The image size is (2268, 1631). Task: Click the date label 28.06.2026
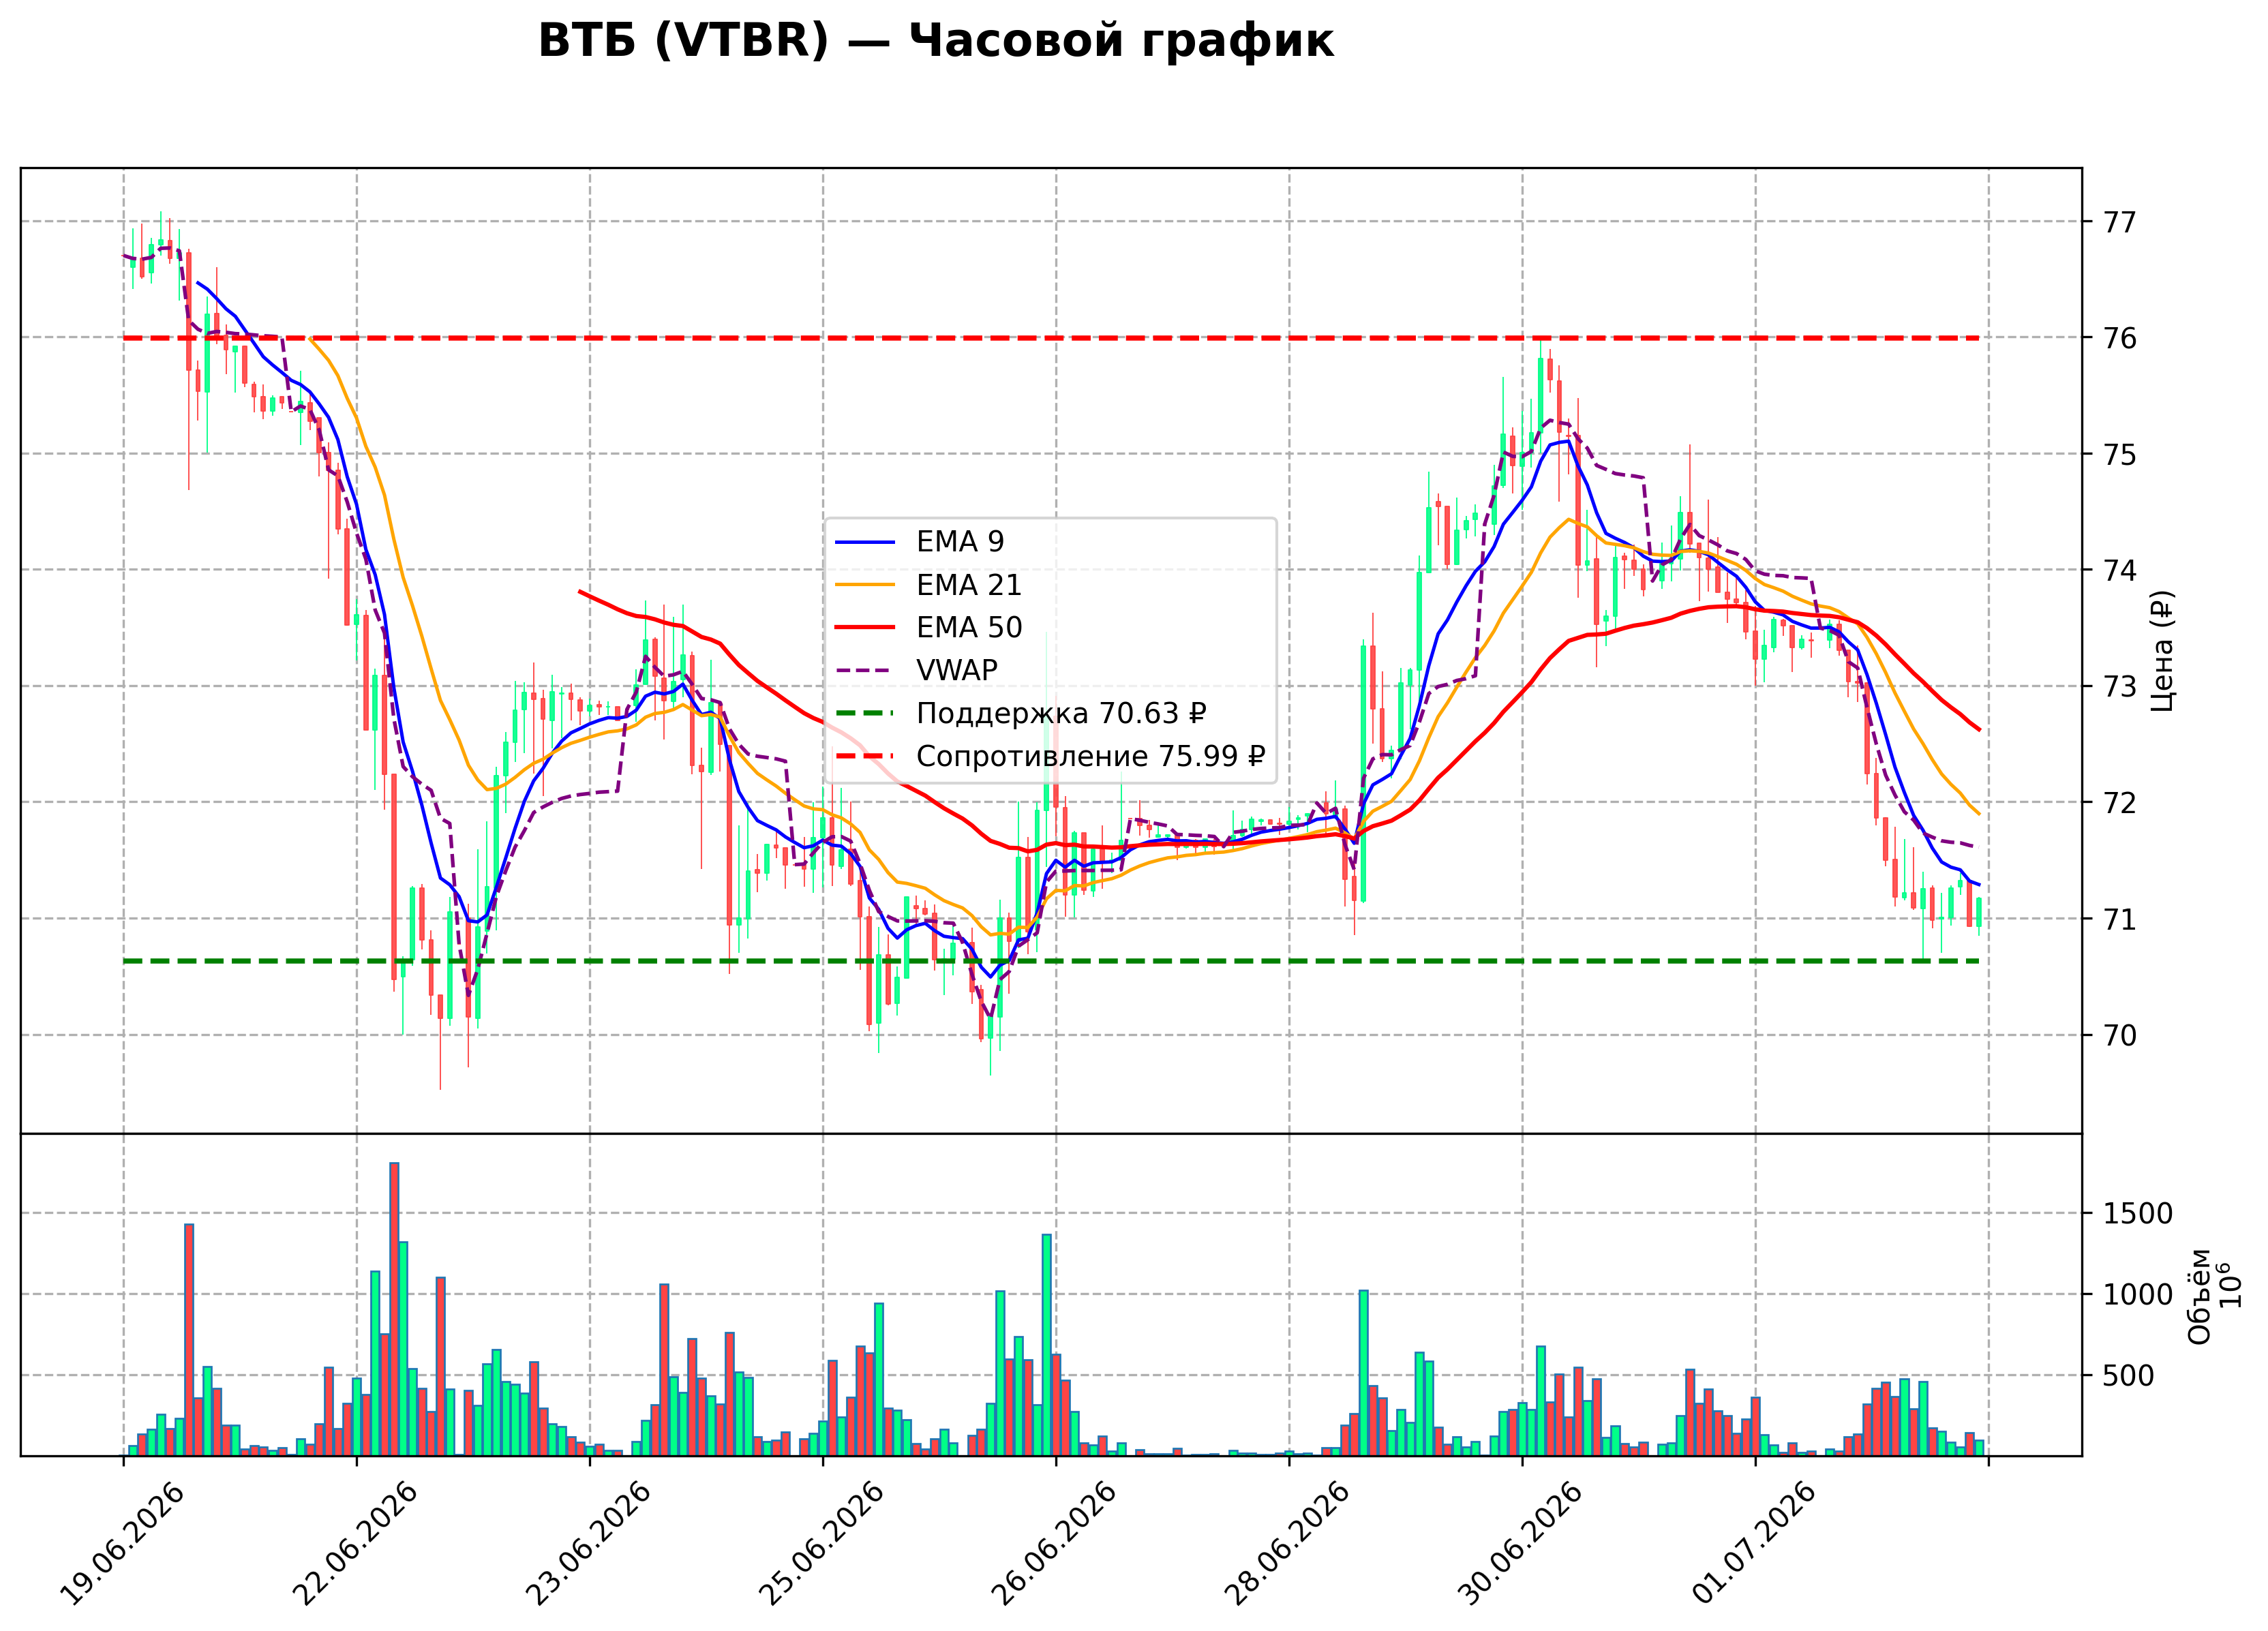[x=1287, y=1545]
